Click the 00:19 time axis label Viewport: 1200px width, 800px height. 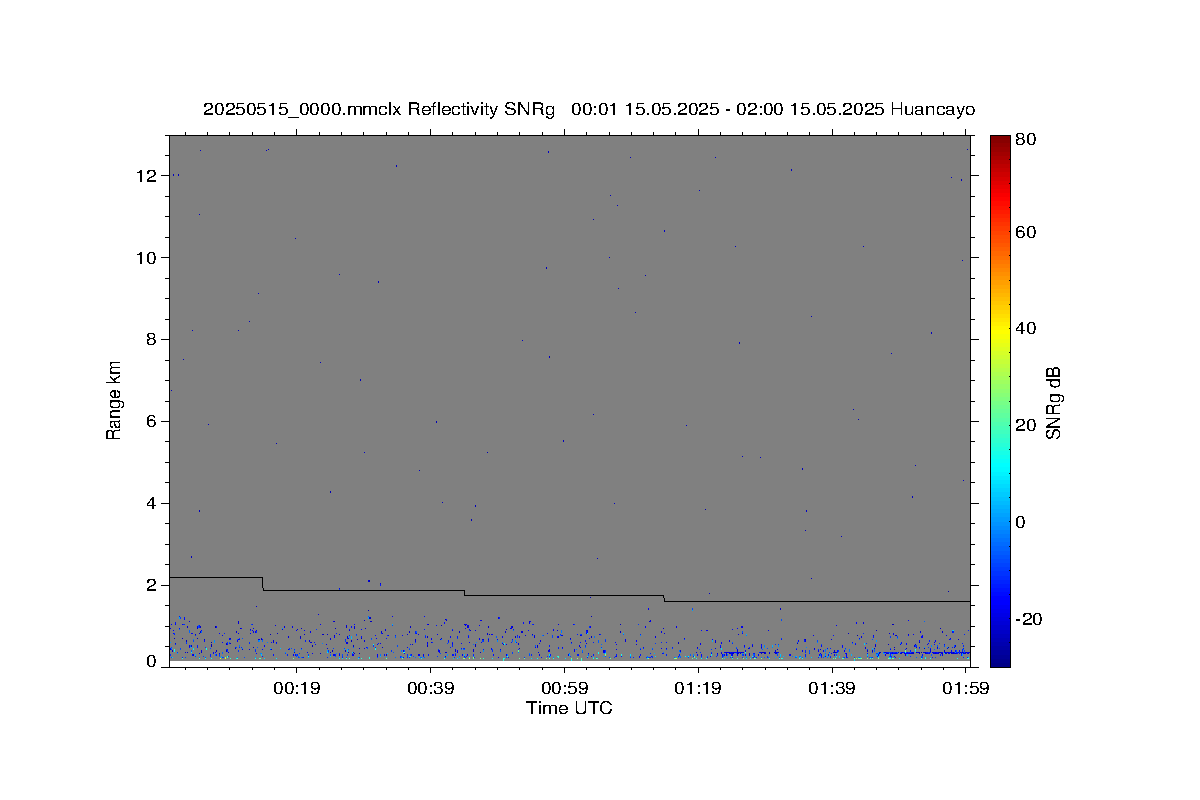[x=297, y=688]
